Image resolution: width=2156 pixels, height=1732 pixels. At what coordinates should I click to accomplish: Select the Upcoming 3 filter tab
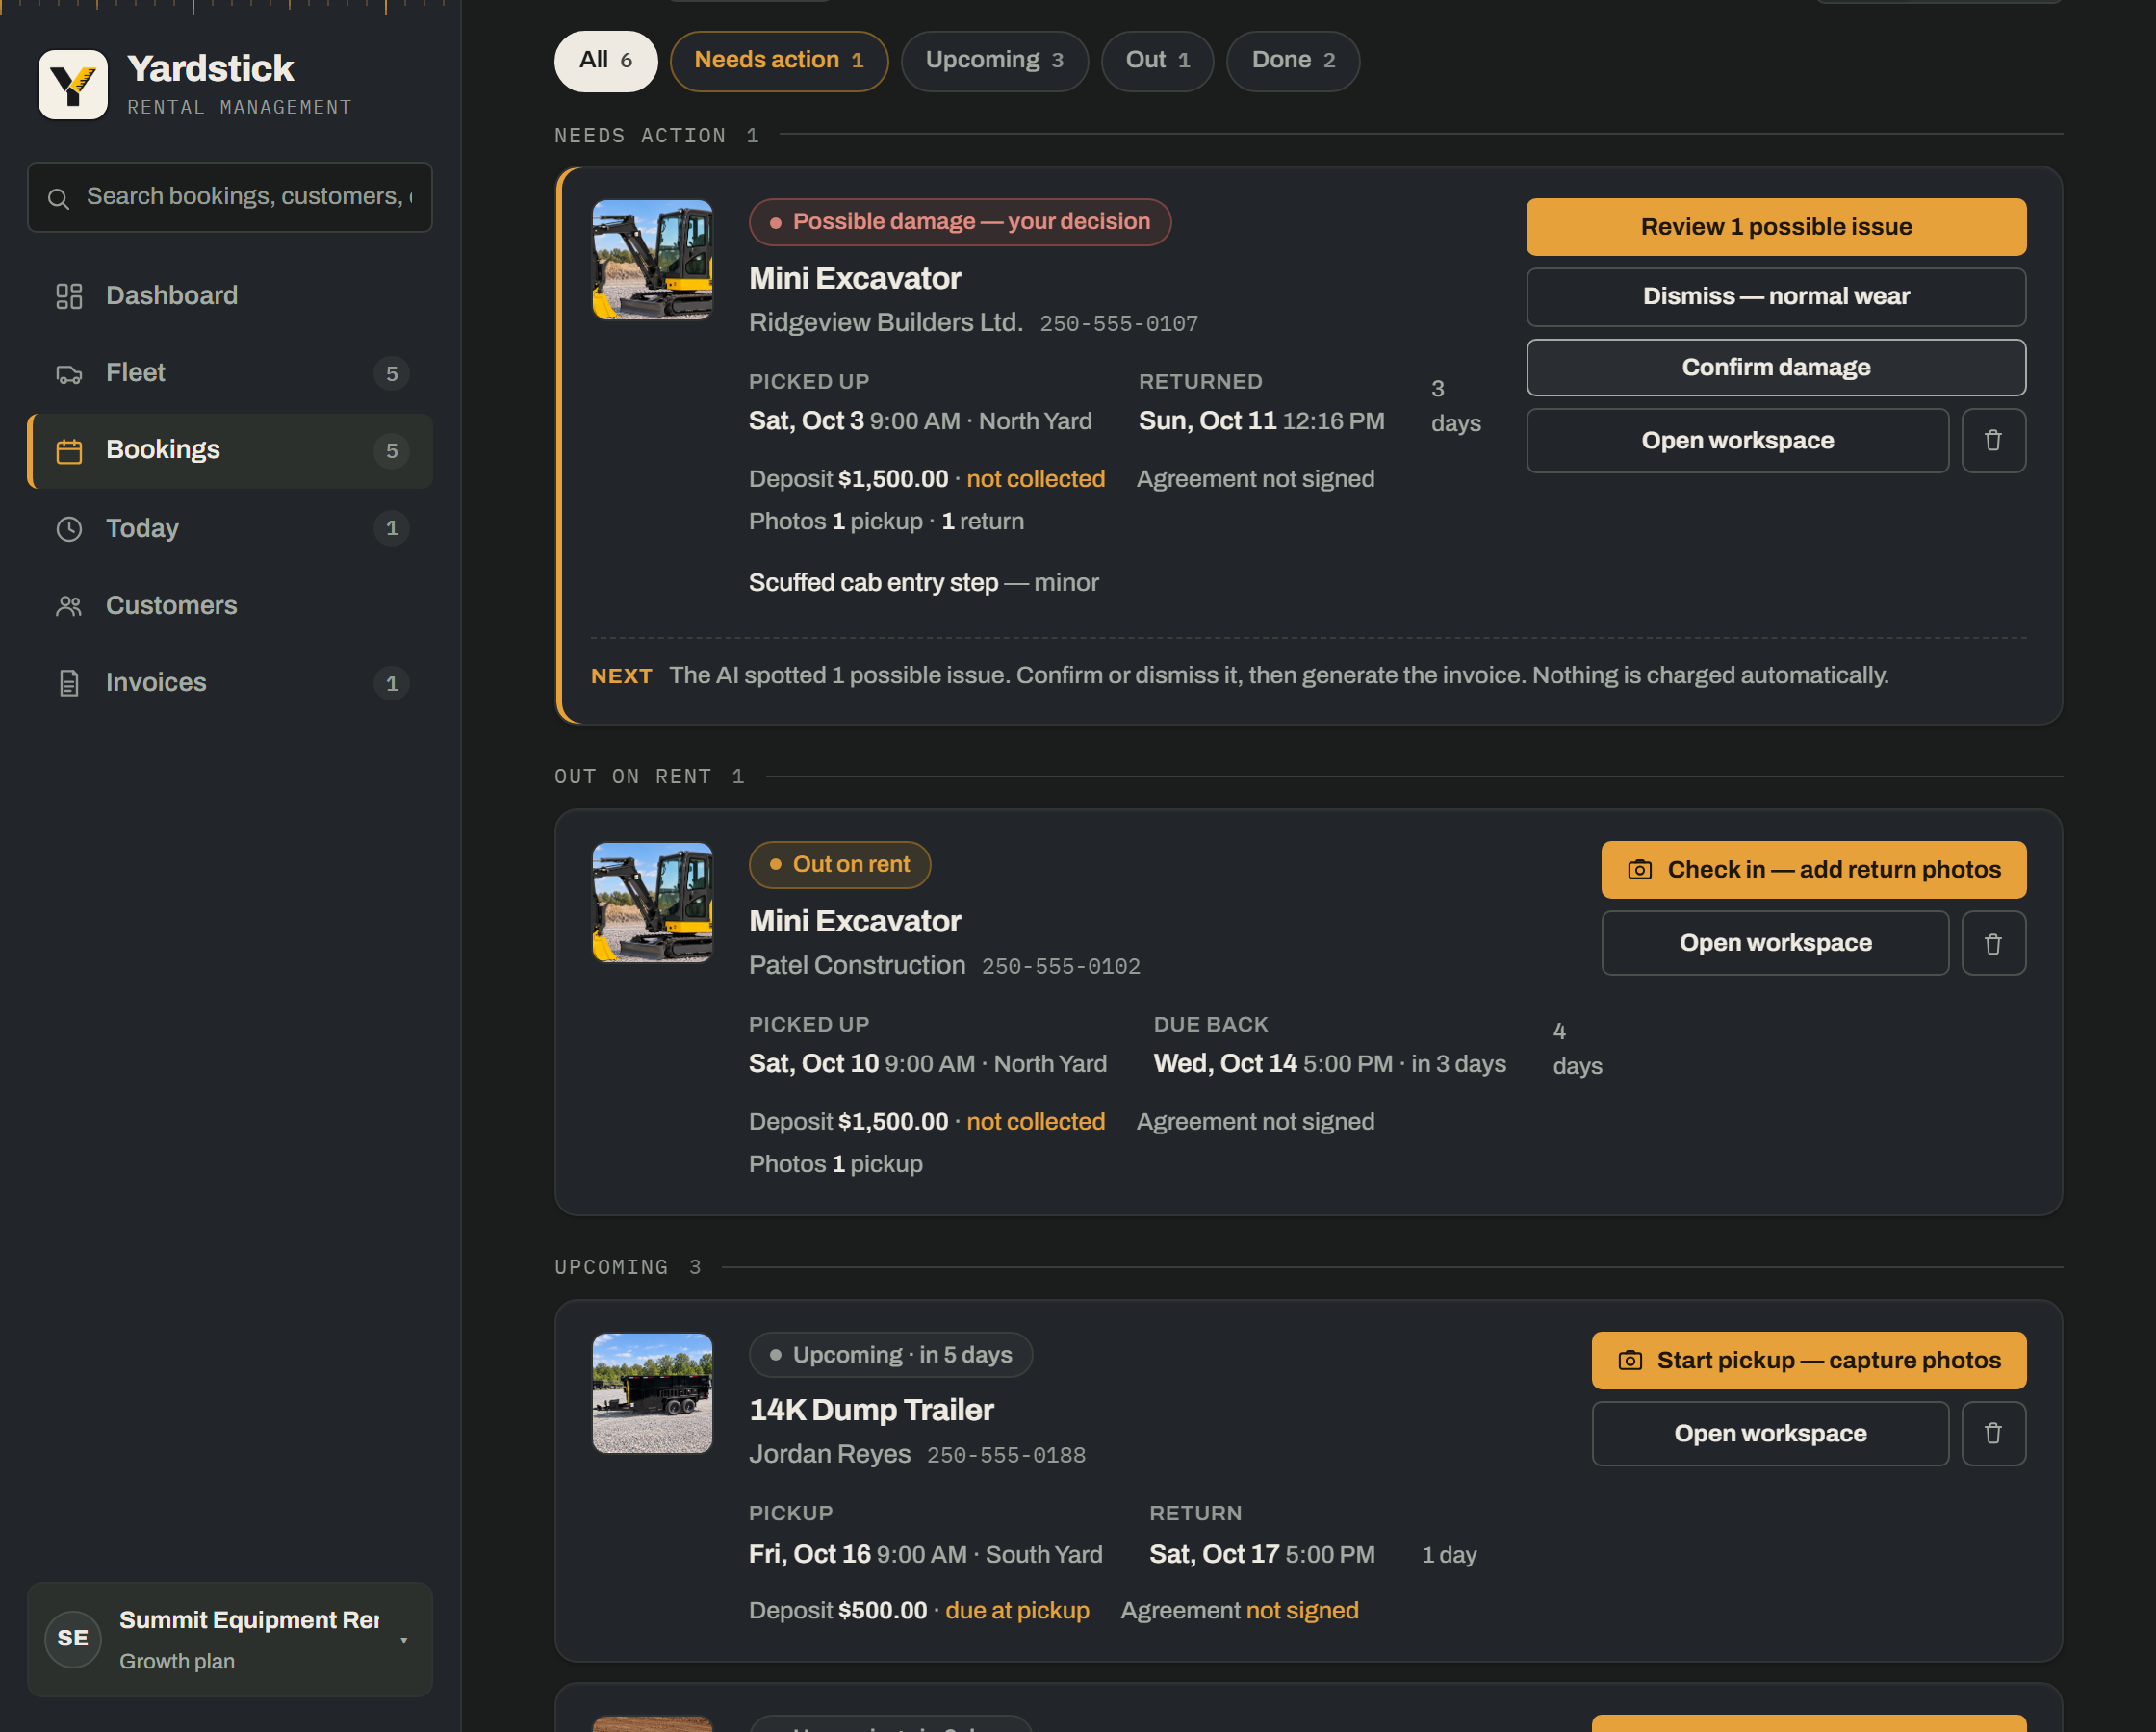click(994, 61)
